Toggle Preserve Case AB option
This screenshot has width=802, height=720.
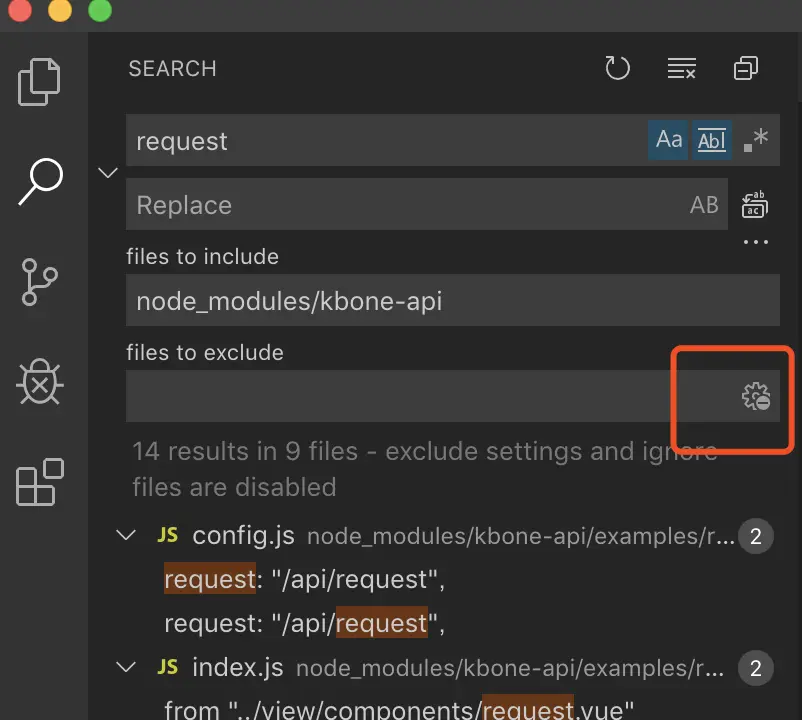click(704, 205)
